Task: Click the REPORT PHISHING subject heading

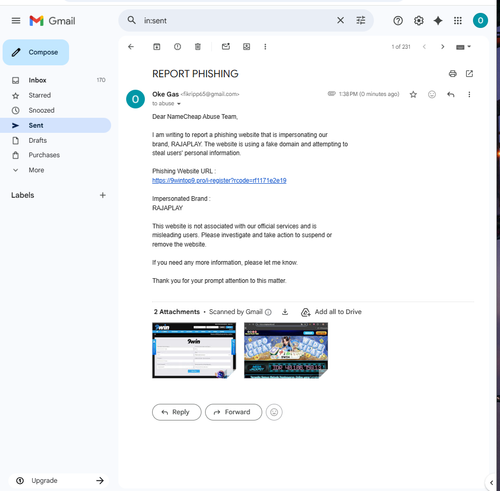Action: (x=195, y=74)
